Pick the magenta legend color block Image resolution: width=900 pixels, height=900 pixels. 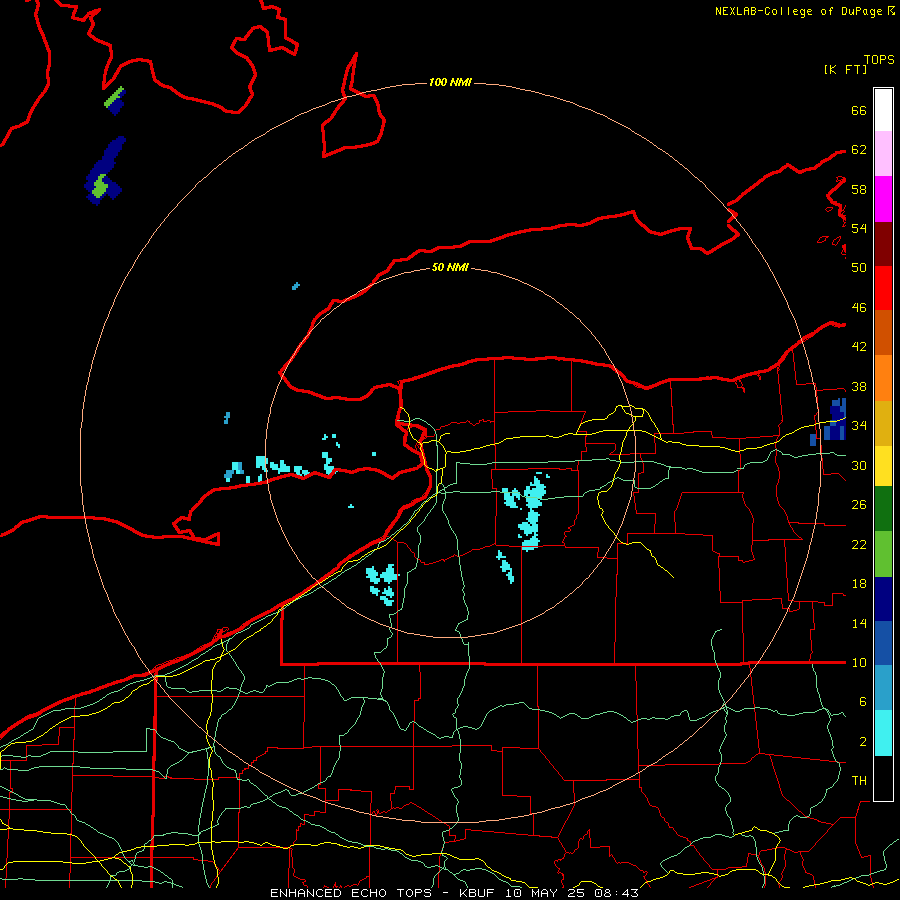click(883, 199)
